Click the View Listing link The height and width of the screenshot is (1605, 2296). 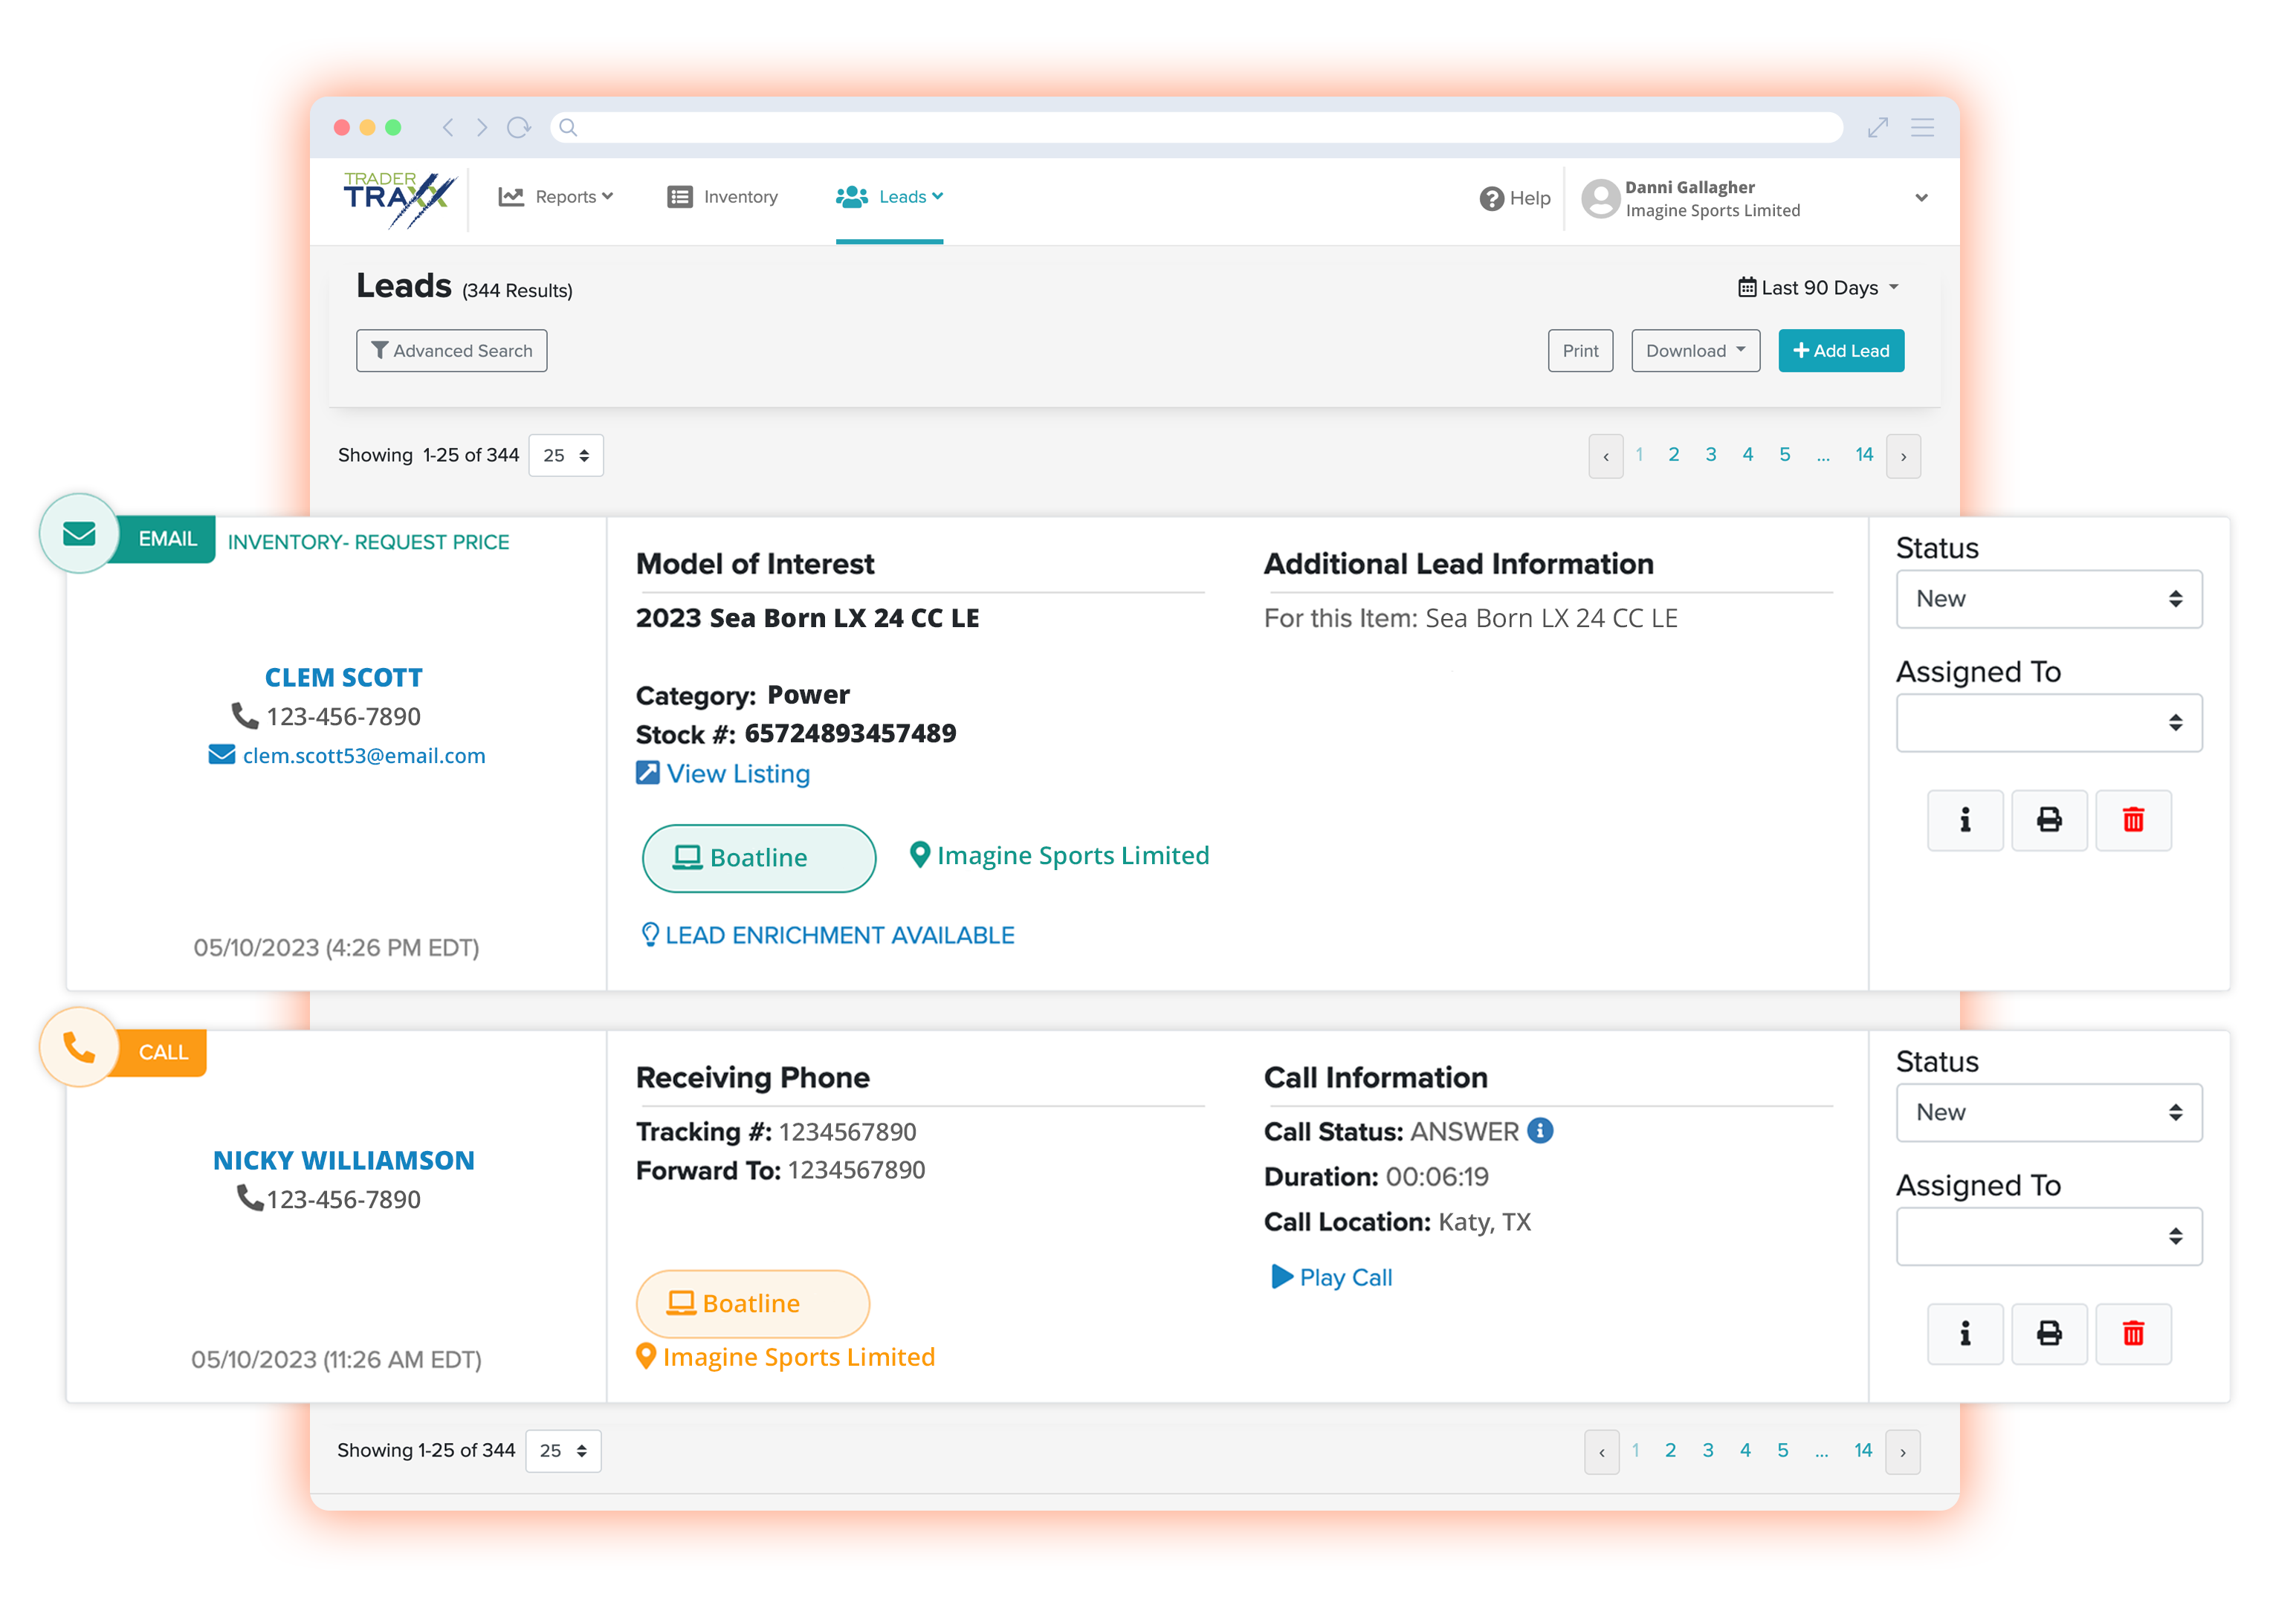(x=723, y=774)
